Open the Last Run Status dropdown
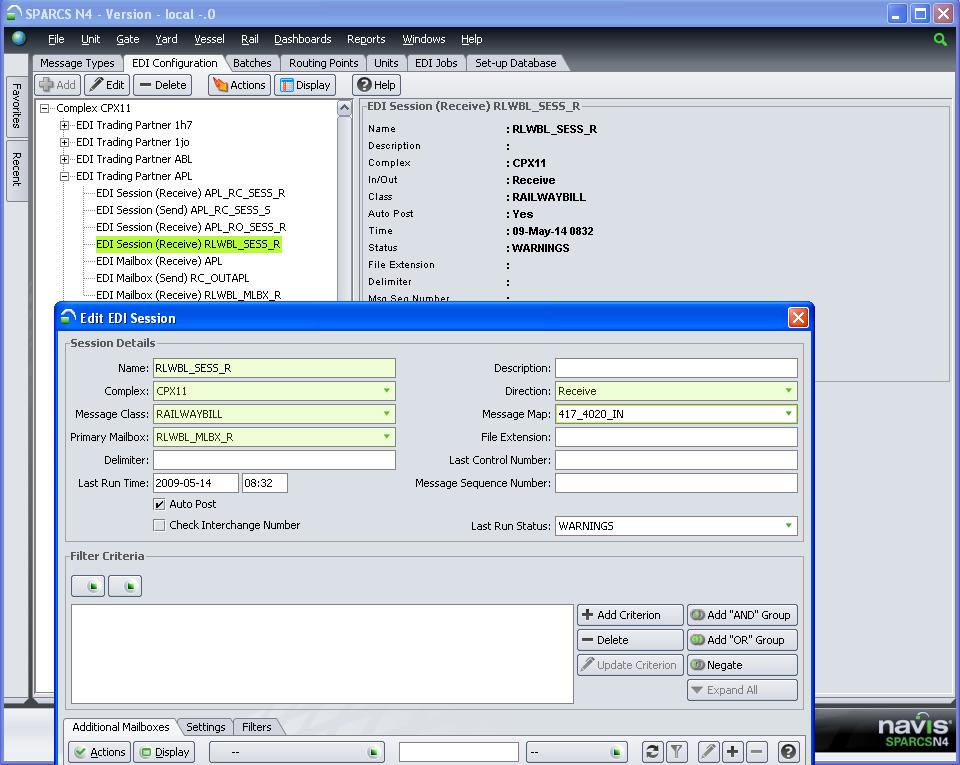960x765 pixels. coord(789,526)
